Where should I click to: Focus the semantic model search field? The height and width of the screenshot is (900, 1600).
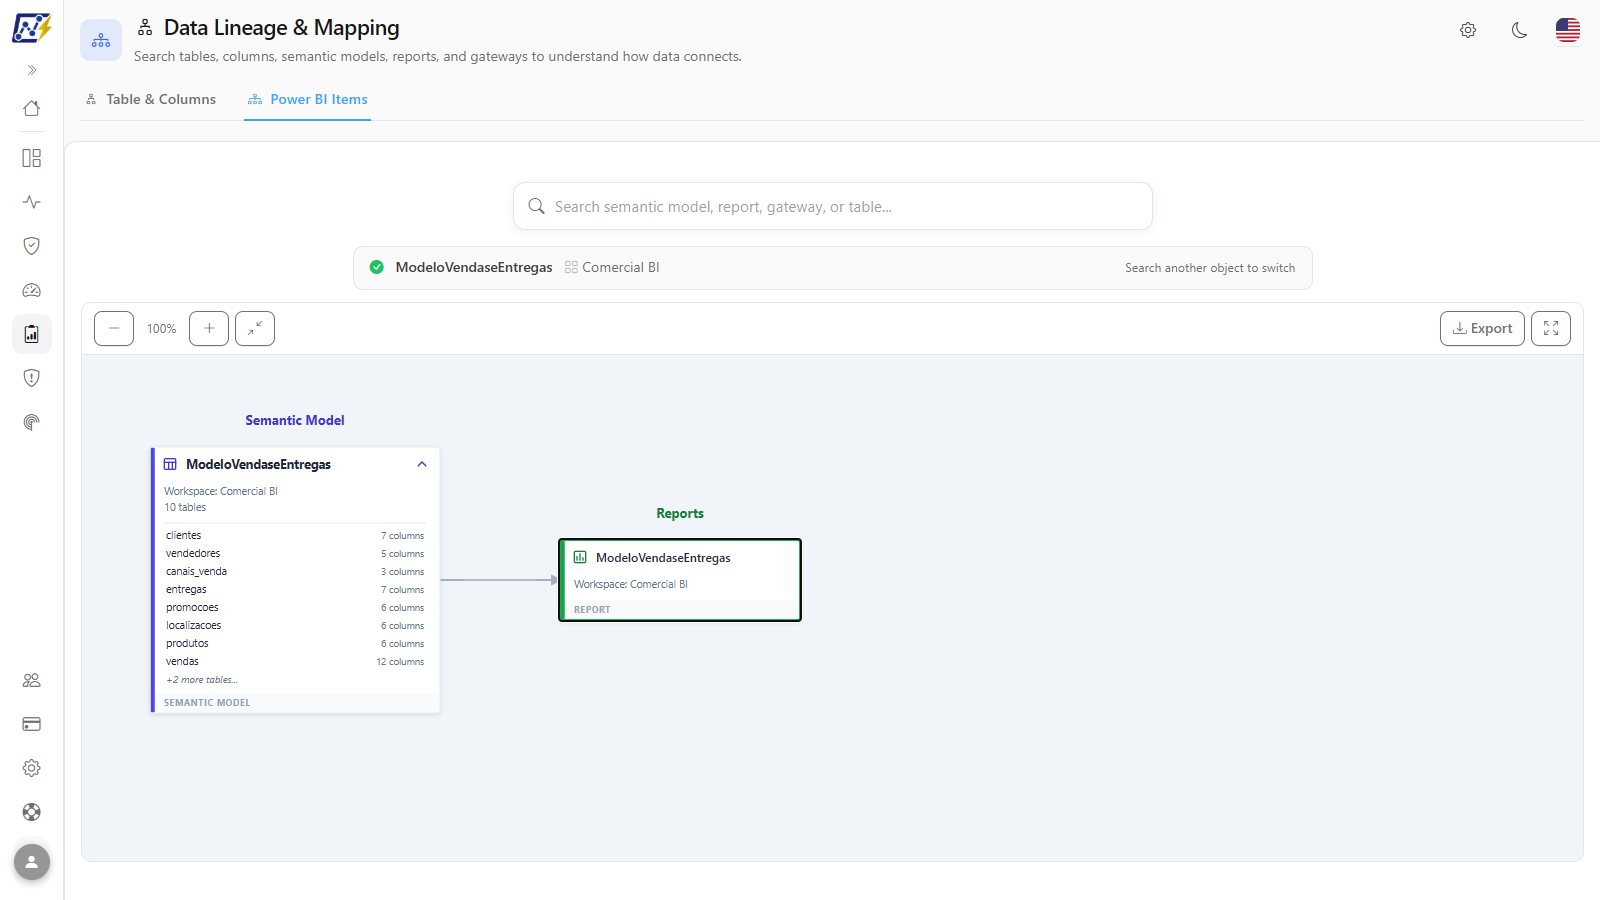833,206
